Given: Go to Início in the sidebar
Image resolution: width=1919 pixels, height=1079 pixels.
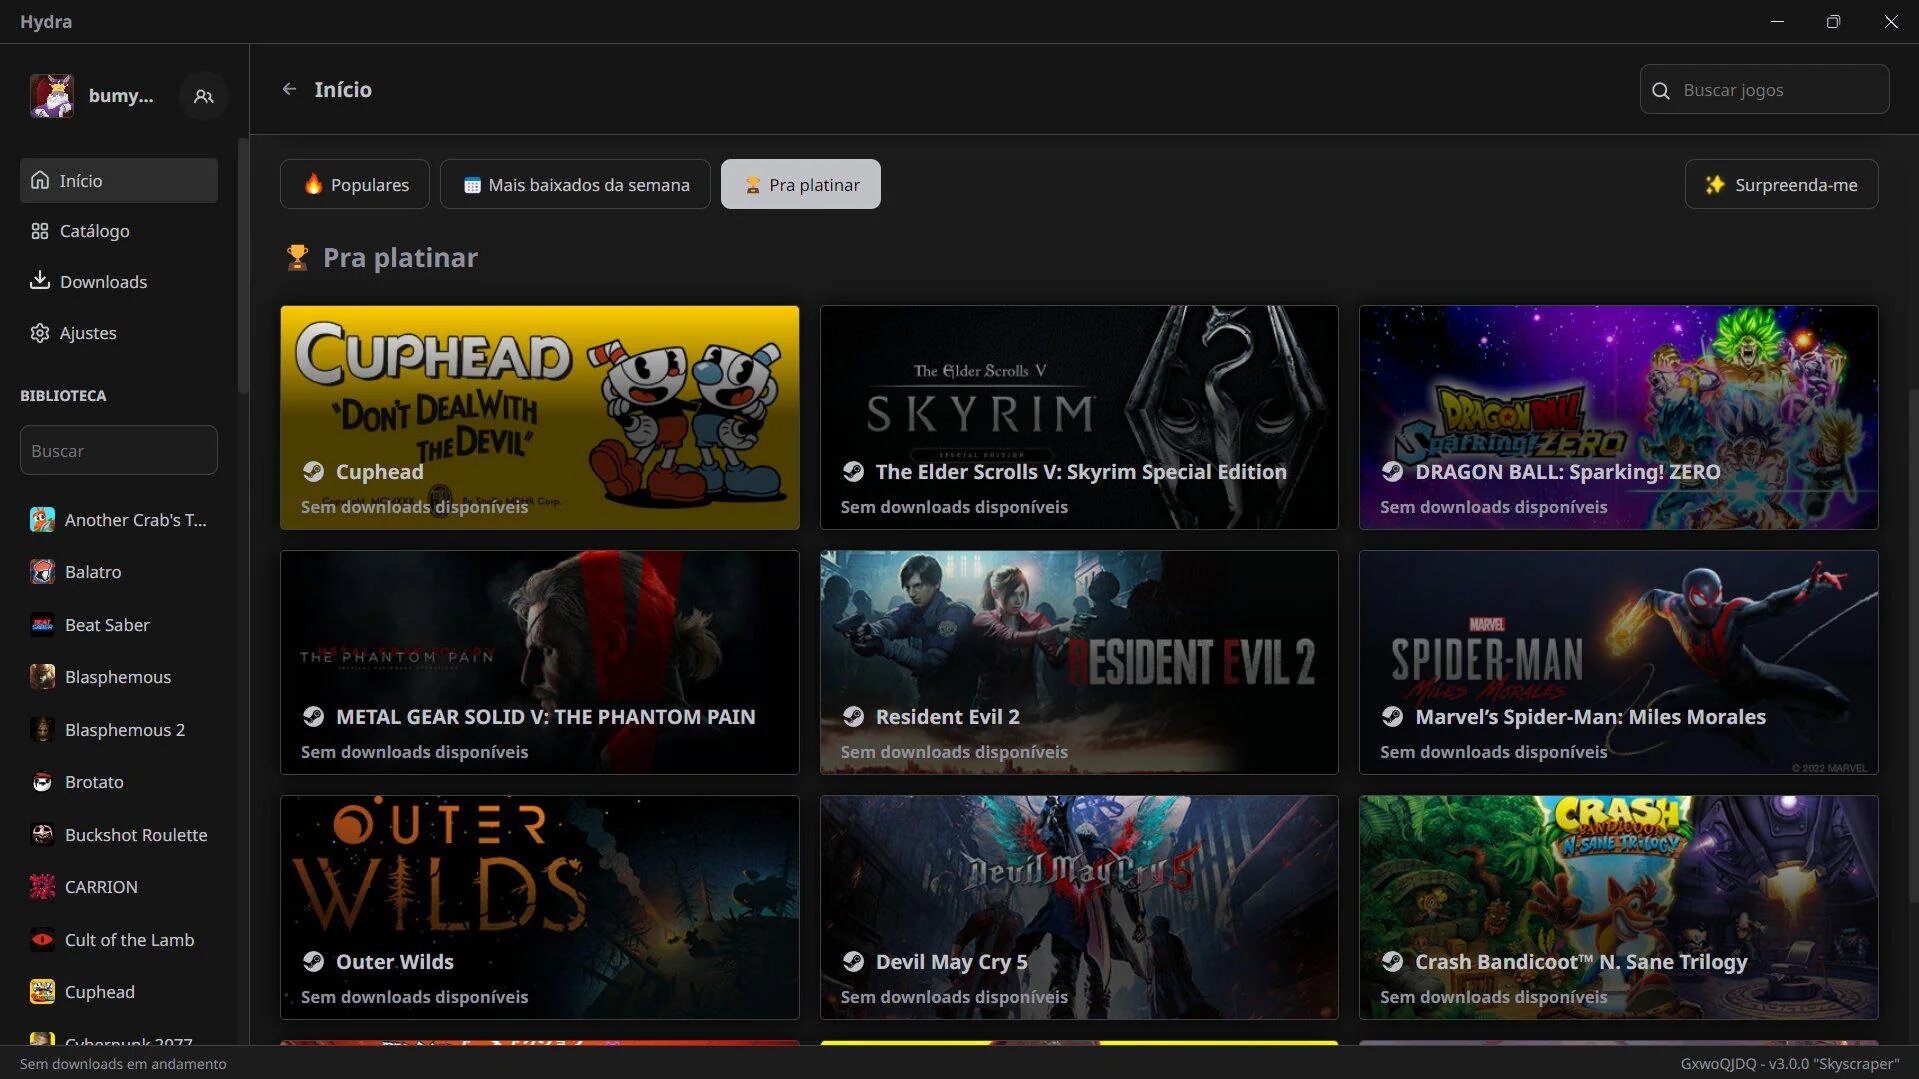Looking at the screenshot, I should (119, 180).
